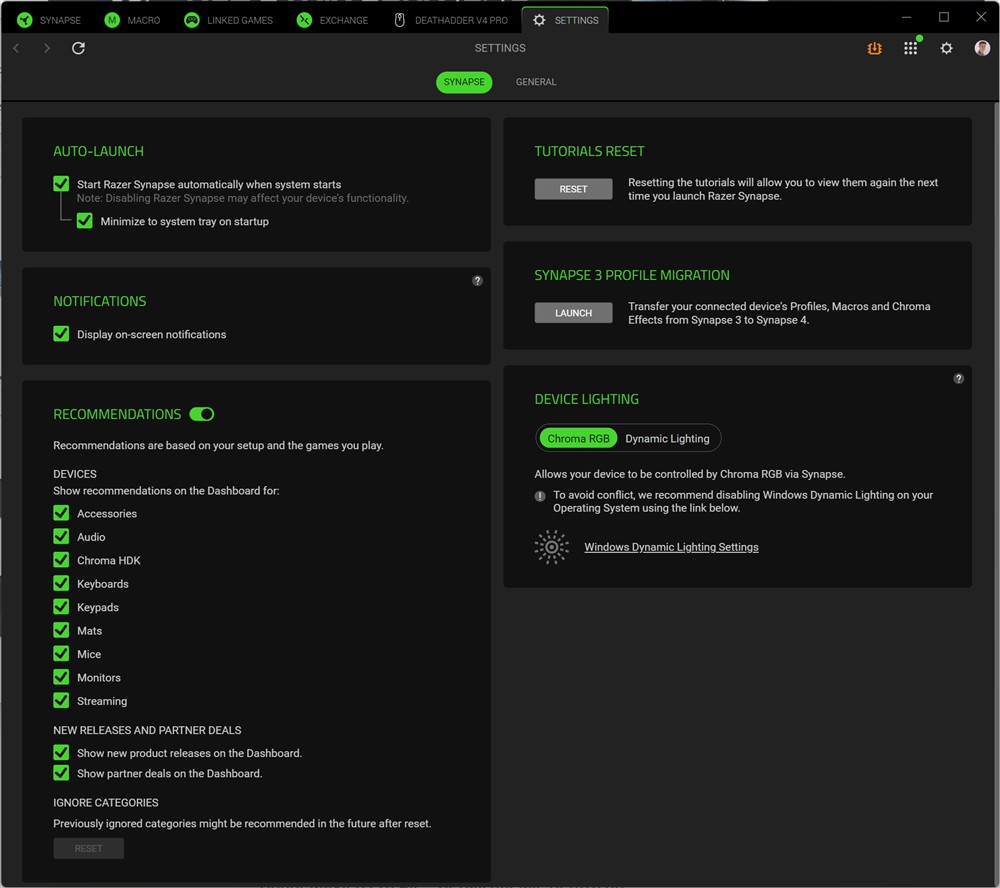Select the Dynamic Lighting option
This screenshot has width=1000, height=888.
pyautogui.click(x=667, y=438)
